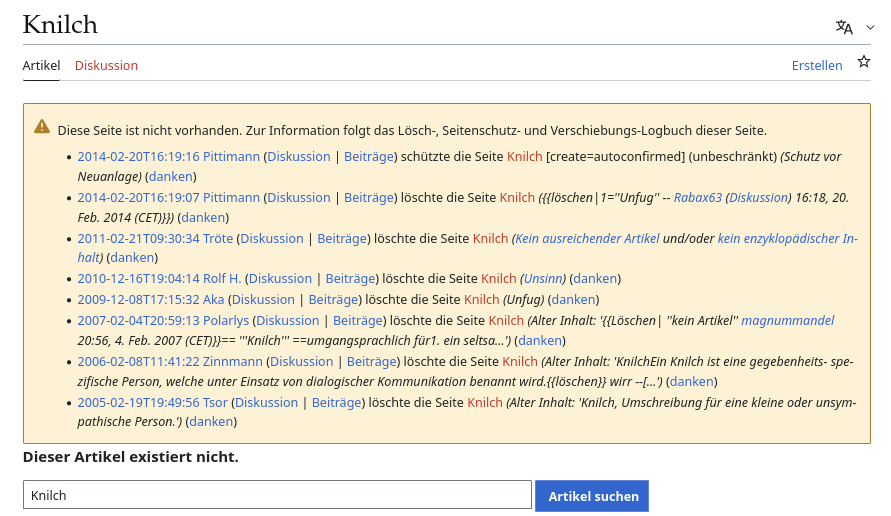
Task: Open Diskussion link for Zinnmann
Action: [x=301, y=361]
